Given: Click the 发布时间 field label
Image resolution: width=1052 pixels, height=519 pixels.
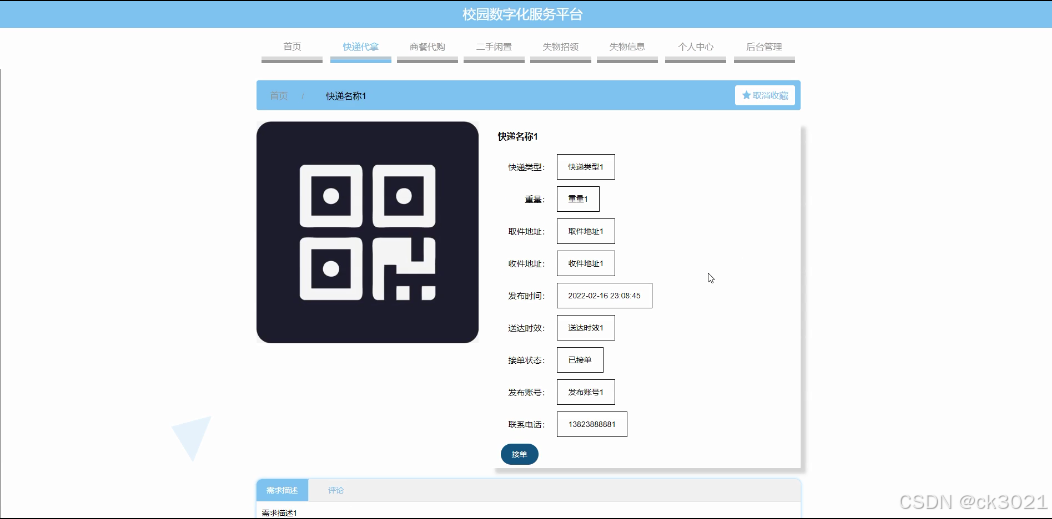Looking at the screenshot, I should tap(526, 296).
